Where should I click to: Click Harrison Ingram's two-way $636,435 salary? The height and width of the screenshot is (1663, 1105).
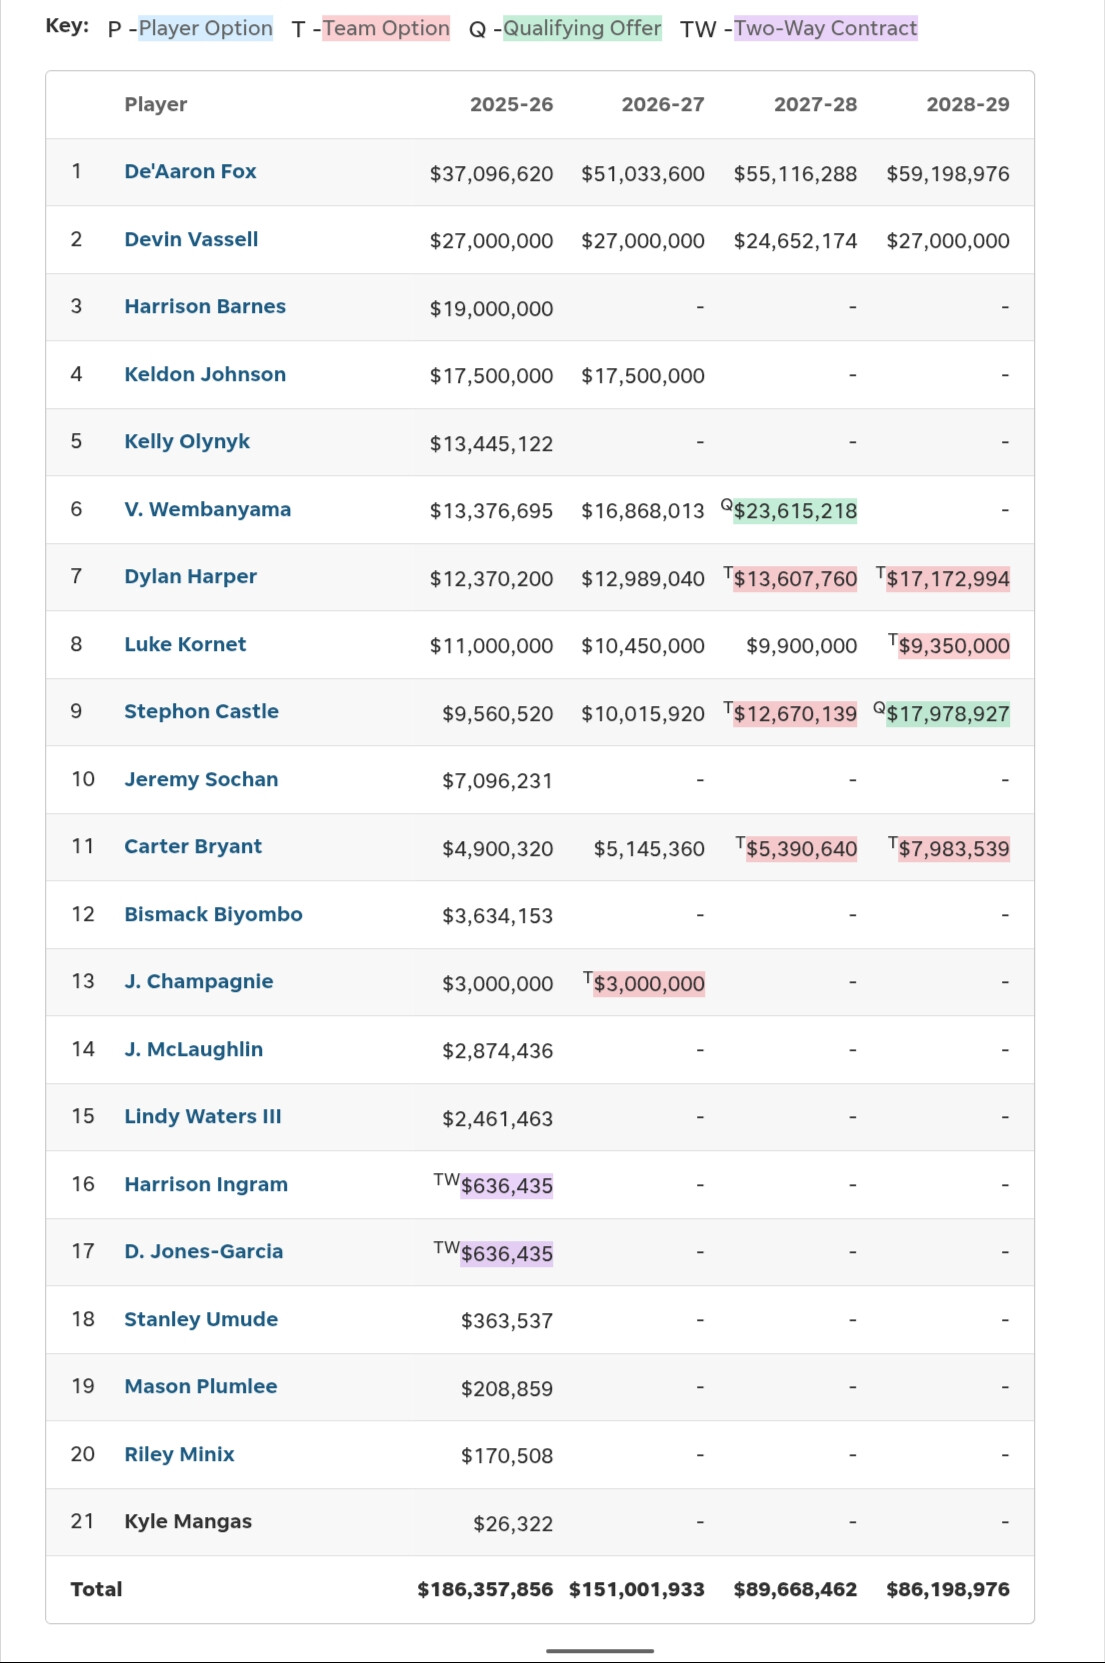point(506,1186)
